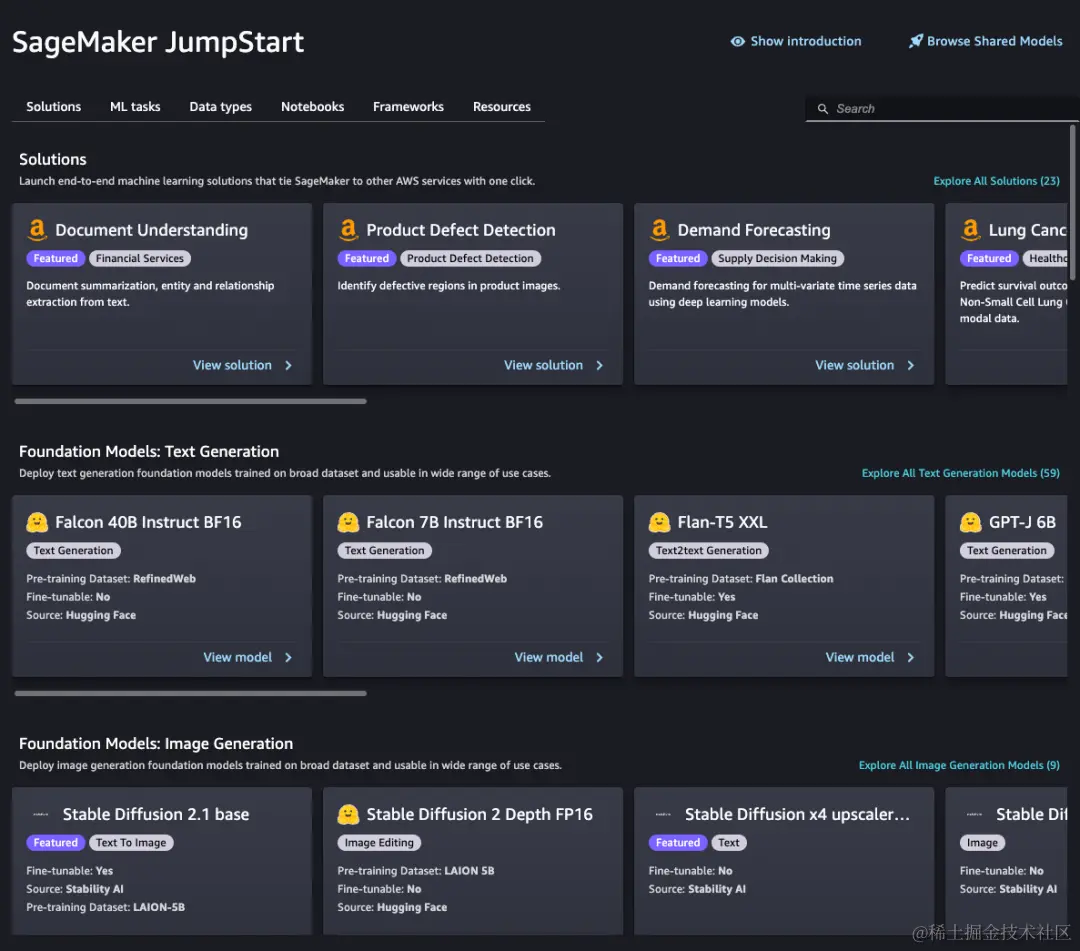1080x951 pixels.
Task: Click the Amazon logo on Demand Forecasting
Action: (660, 230)
